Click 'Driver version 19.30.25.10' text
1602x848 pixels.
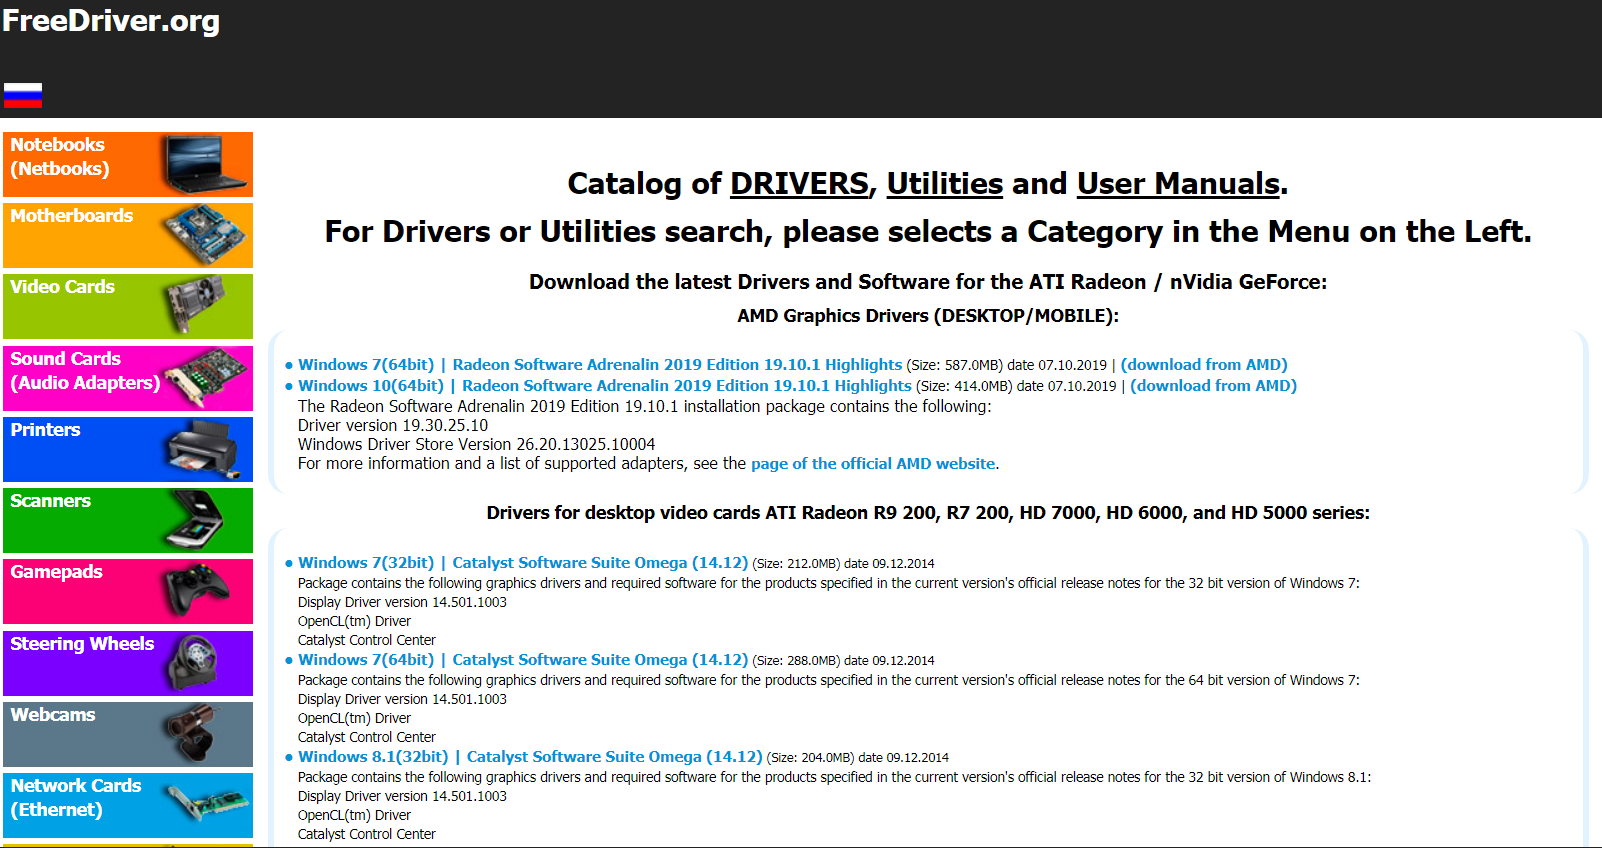coord(393,426)
